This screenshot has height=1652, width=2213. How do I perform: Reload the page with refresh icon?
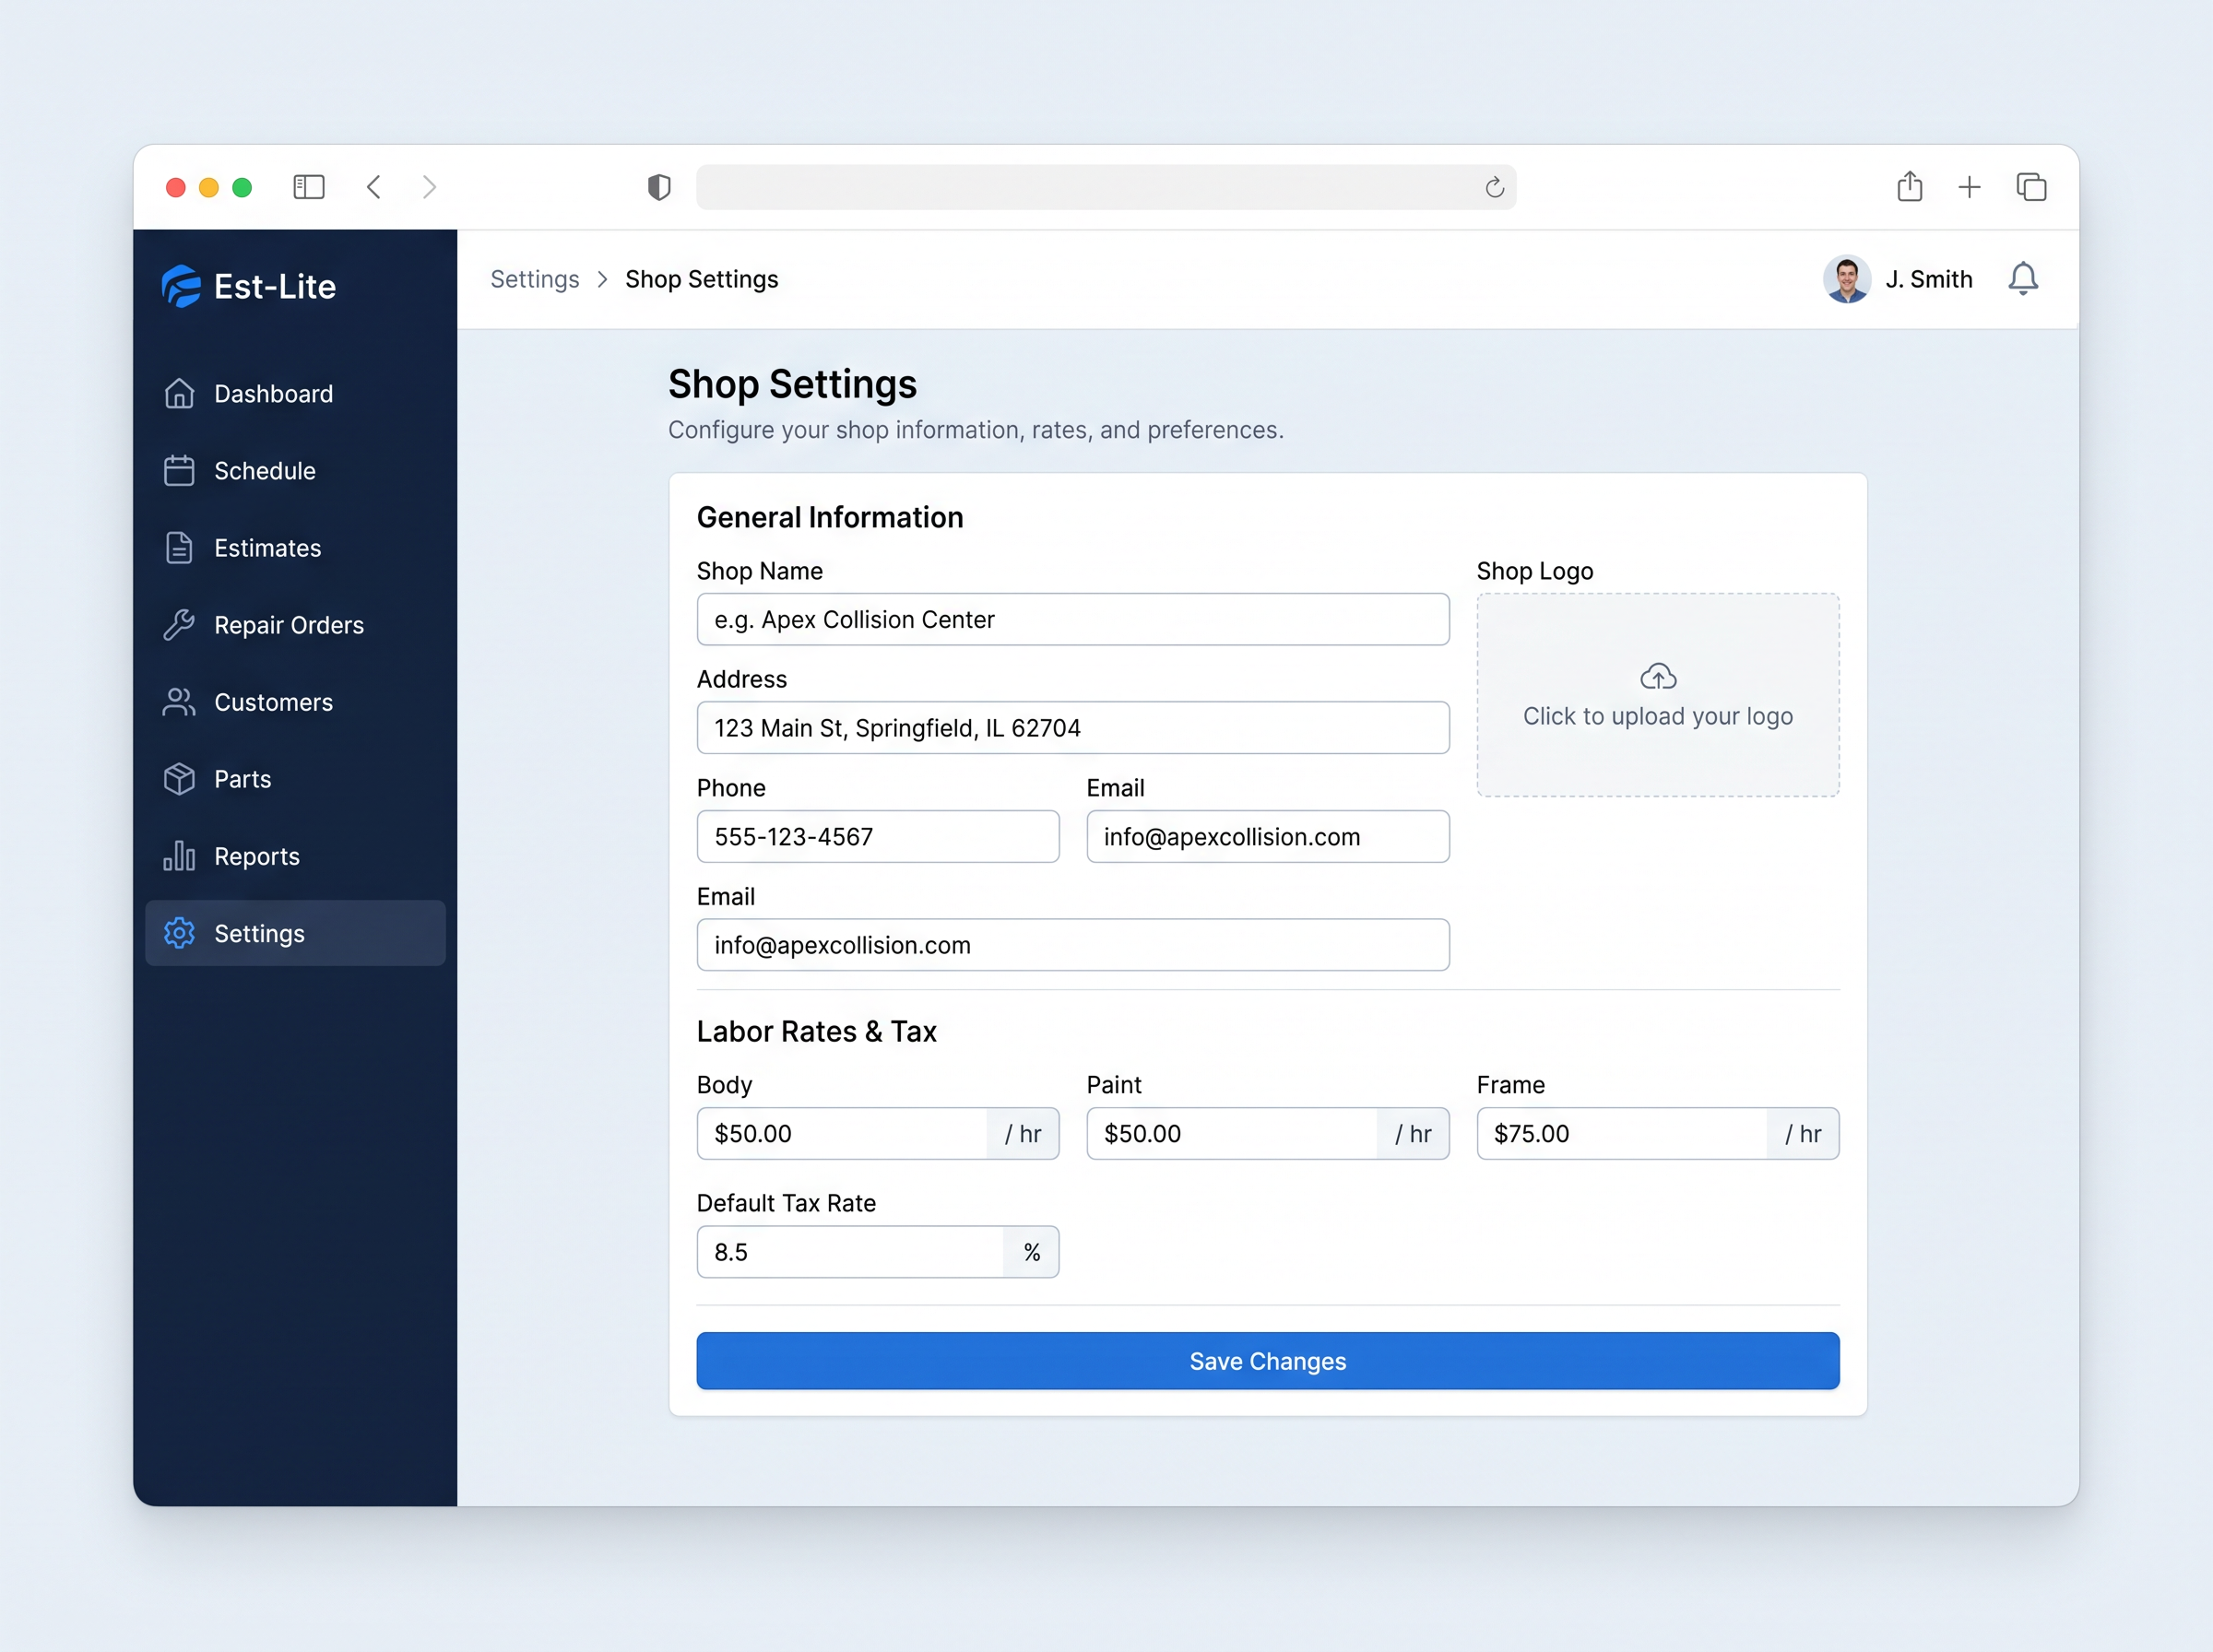point(1494,187)
